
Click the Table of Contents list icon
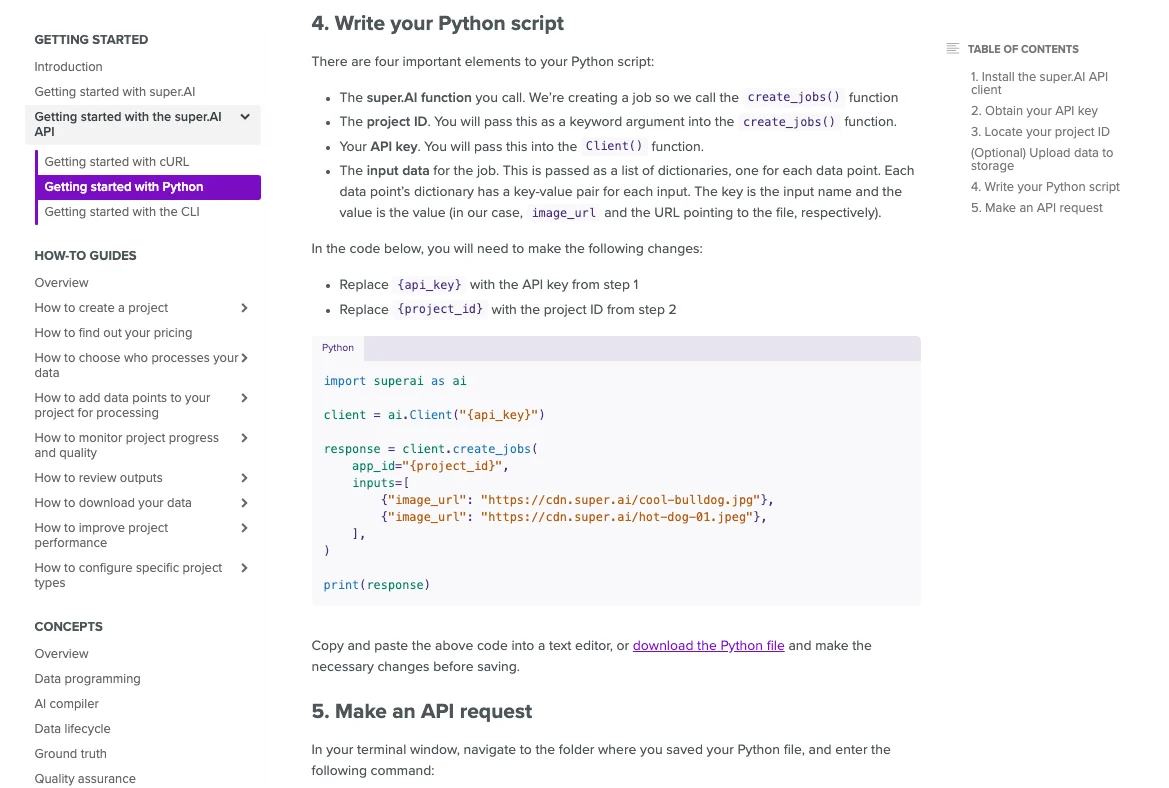tap(952, 48)
